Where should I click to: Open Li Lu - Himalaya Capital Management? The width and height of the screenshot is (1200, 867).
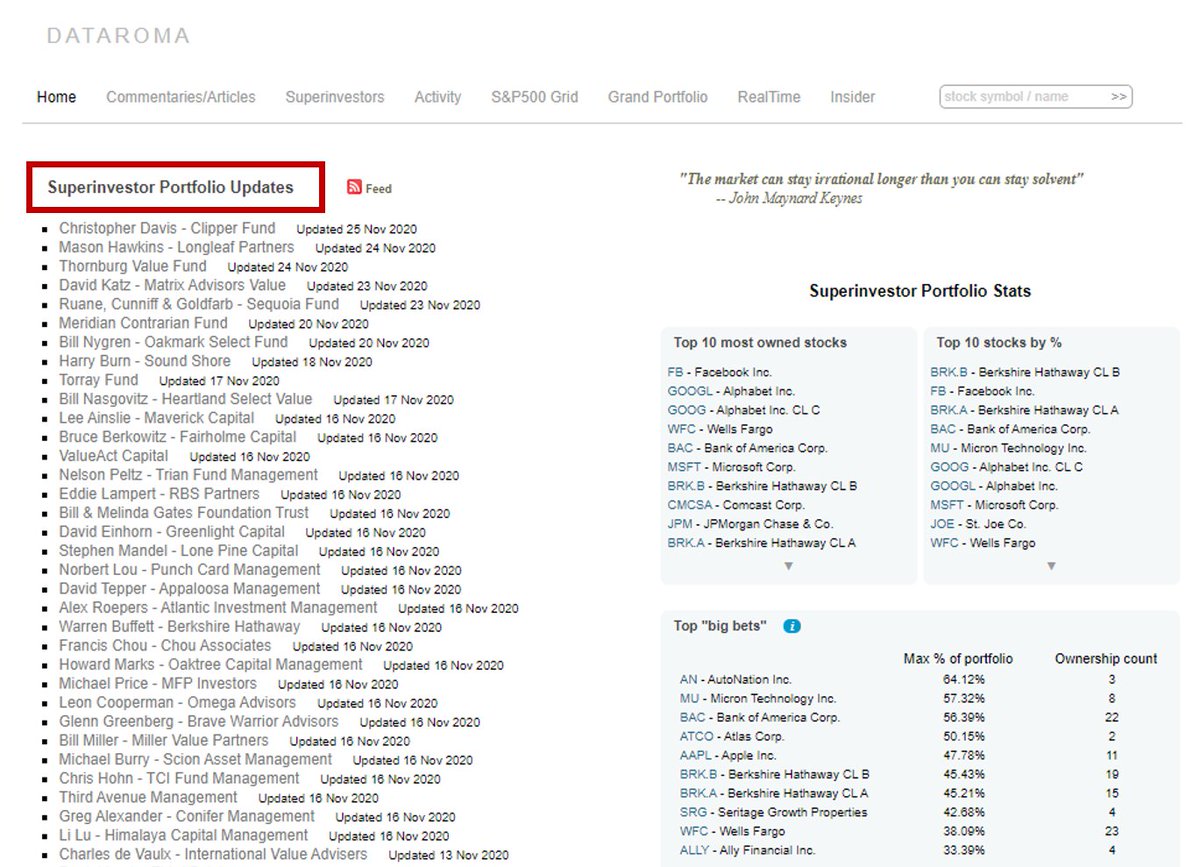[184, 836]
